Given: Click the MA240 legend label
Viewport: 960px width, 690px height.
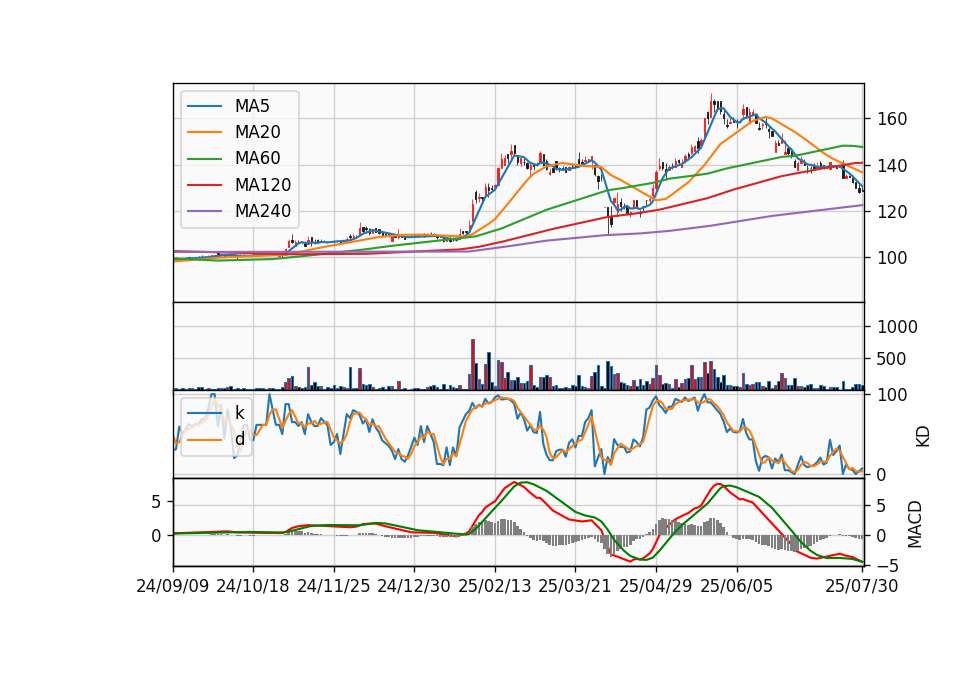Looking at the screenshot, I should (x=263, y=211).
